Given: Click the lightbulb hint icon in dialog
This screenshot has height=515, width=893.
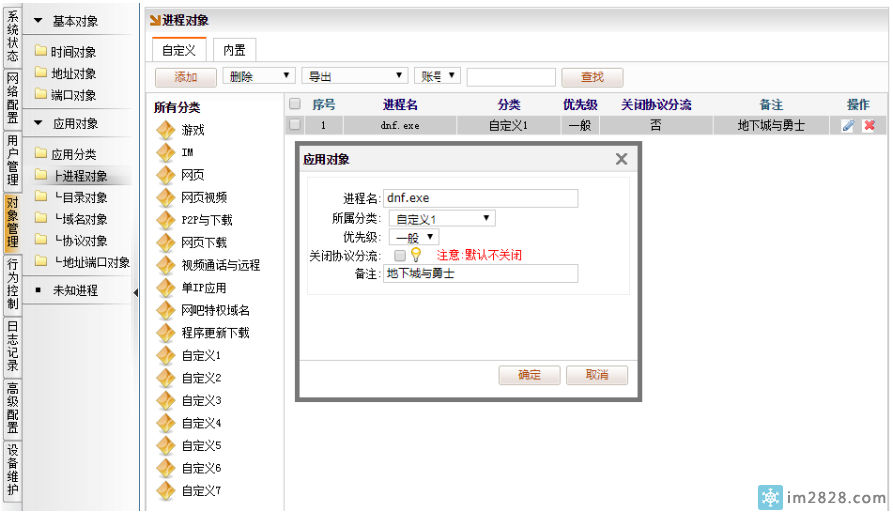Looking at the screenshot, I should (416, 255).
